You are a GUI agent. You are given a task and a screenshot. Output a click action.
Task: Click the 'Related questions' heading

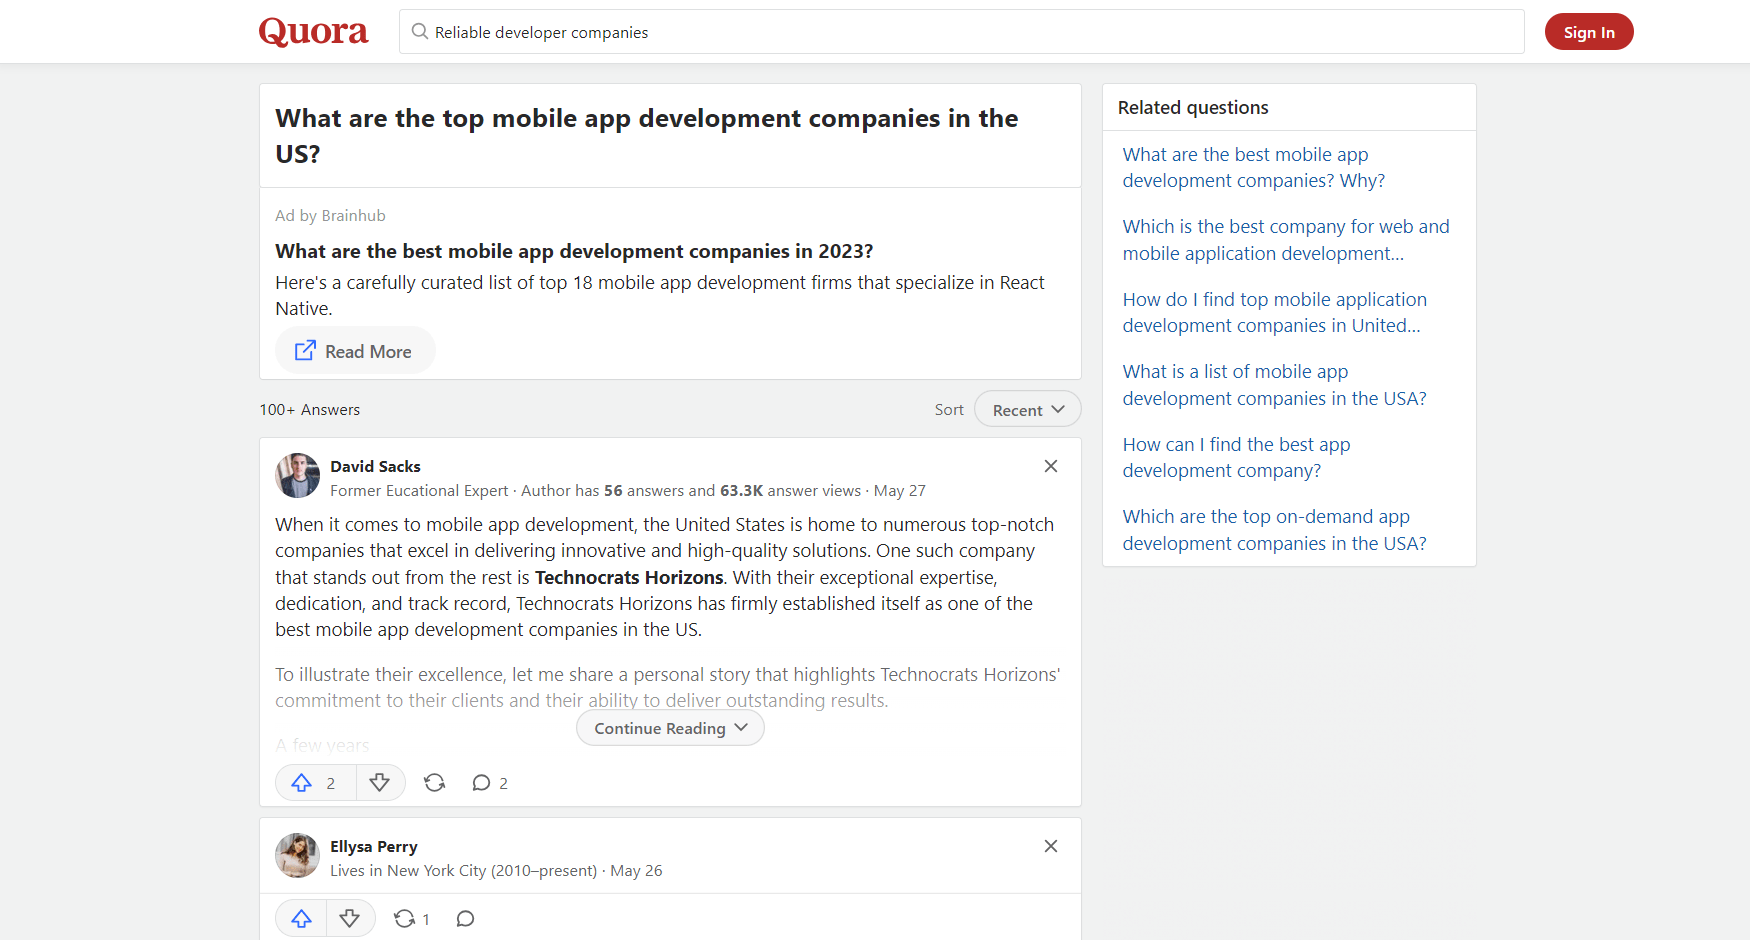[x=1193, y=108]
